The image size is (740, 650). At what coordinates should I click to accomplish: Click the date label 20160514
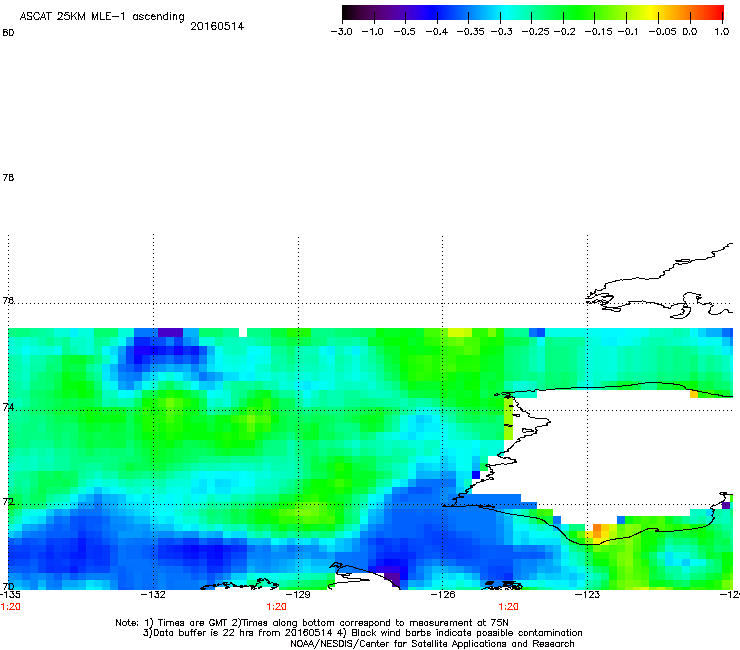(217, 26)
